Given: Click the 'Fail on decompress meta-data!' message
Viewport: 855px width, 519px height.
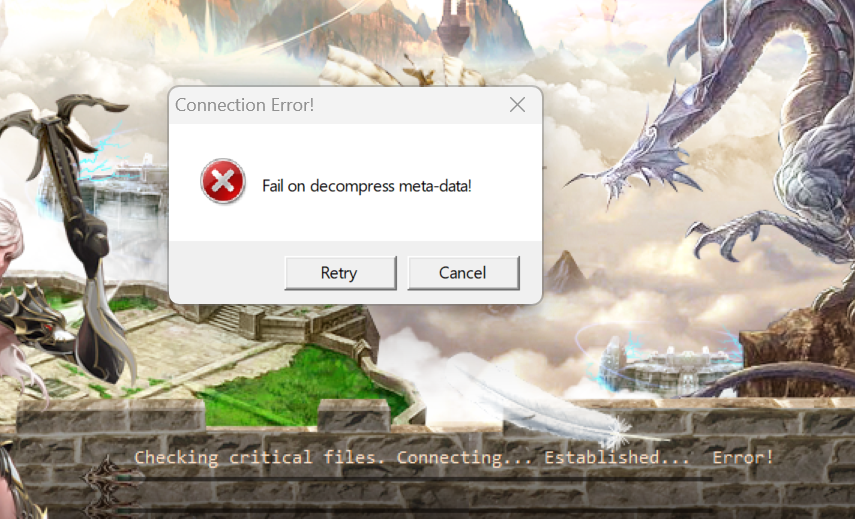Looking at the screenshot, I should tap(367, 186).
